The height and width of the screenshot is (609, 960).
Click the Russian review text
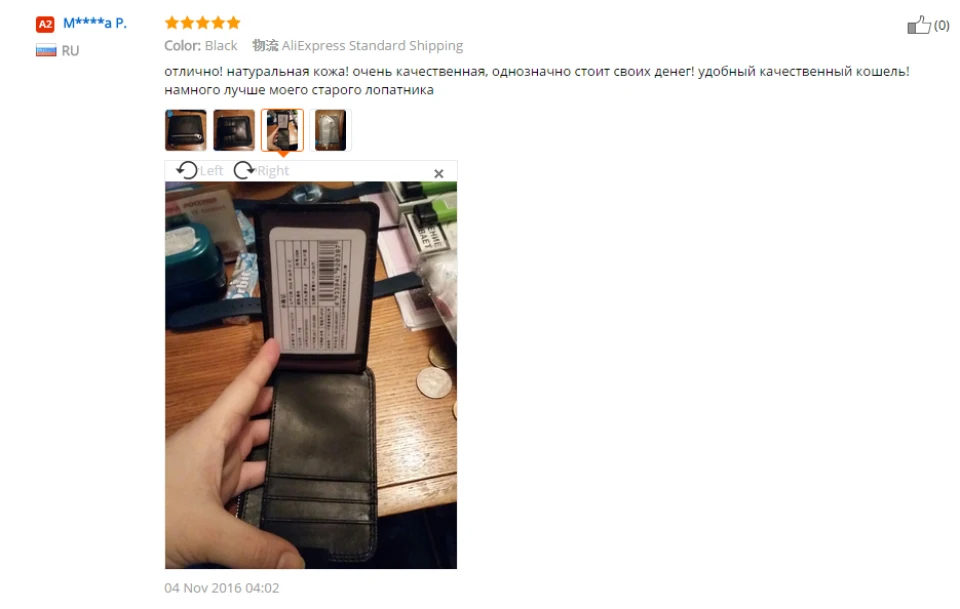(x=537, y=80)
